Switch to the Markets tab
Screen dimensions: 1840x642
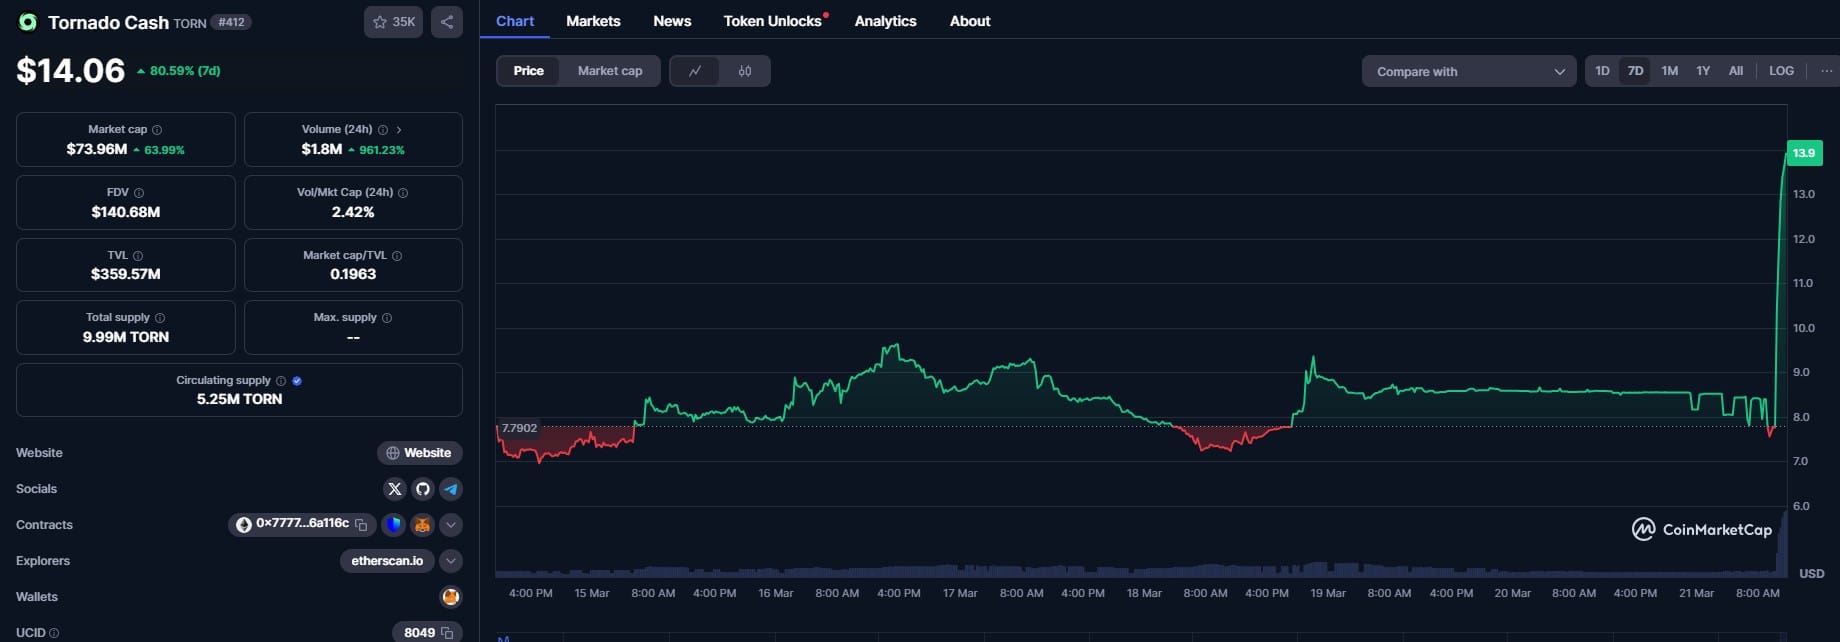[593, 21]
